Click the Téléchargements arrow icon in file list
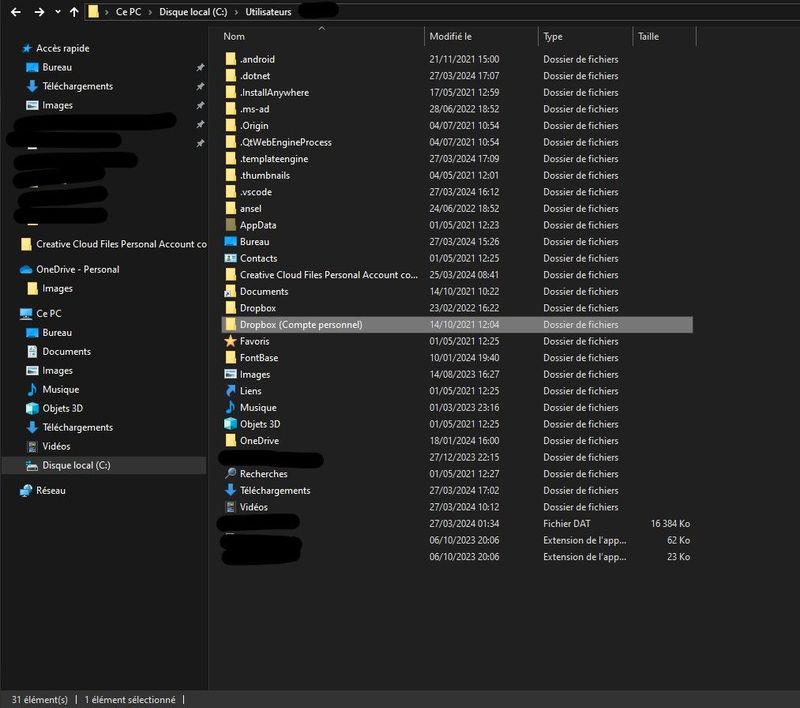The height and width of the screenshot is (708, 800). (231, 491)
